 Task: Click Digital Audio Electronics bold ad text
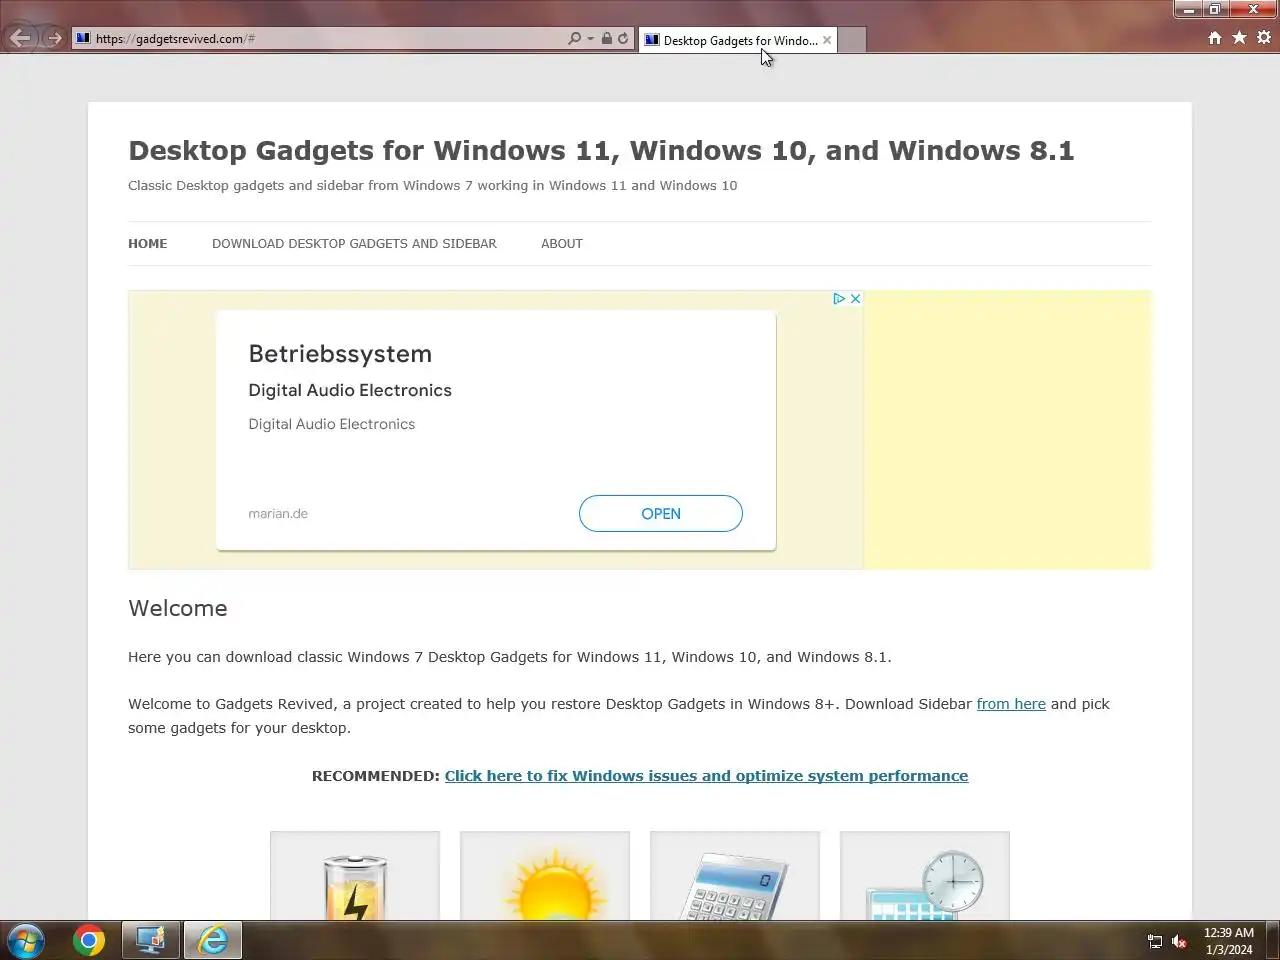click(x=350, y=390)
